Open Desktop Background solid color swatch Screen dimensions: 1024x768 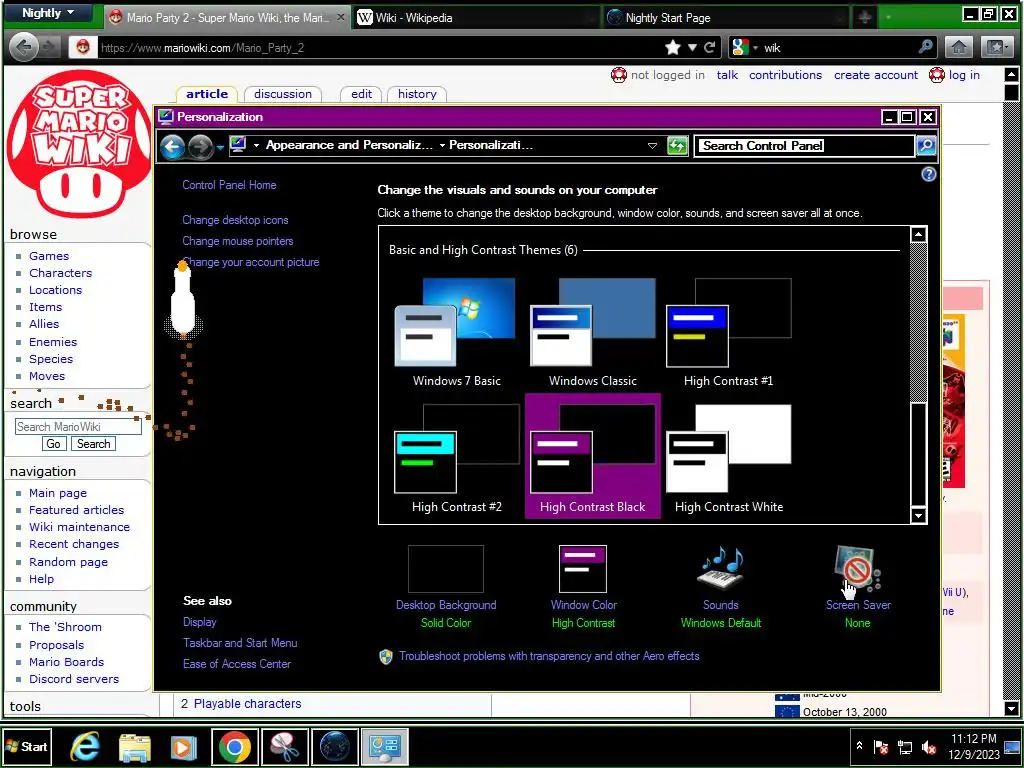(x=446, y=569)
